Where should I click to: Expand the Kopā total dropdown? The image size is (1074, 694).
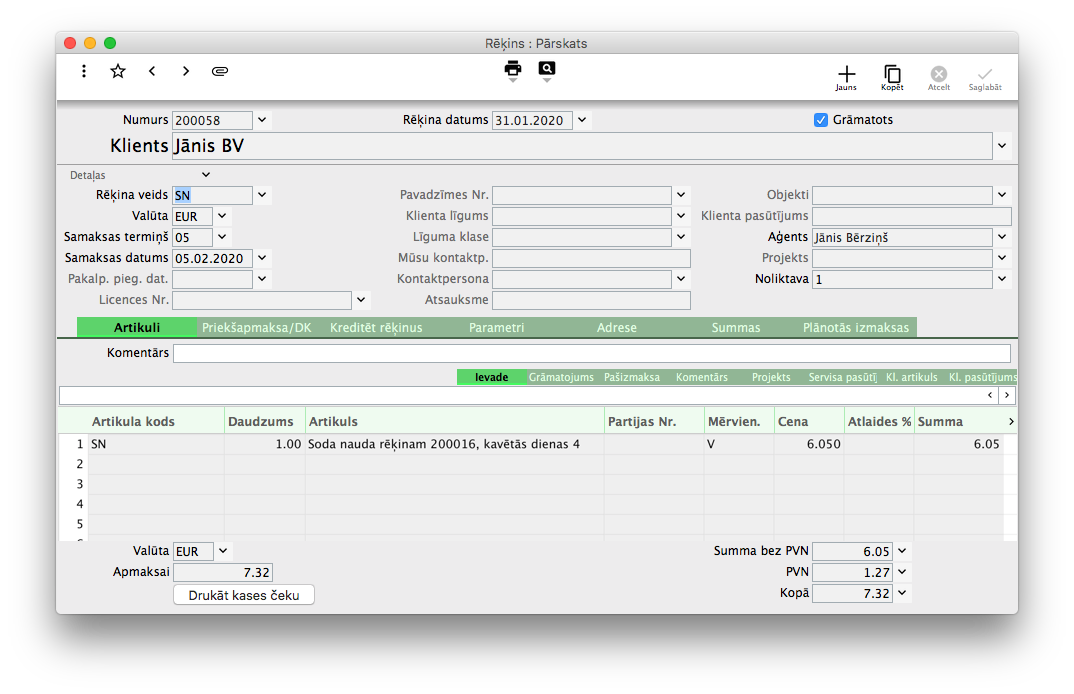tap(902, 593)
